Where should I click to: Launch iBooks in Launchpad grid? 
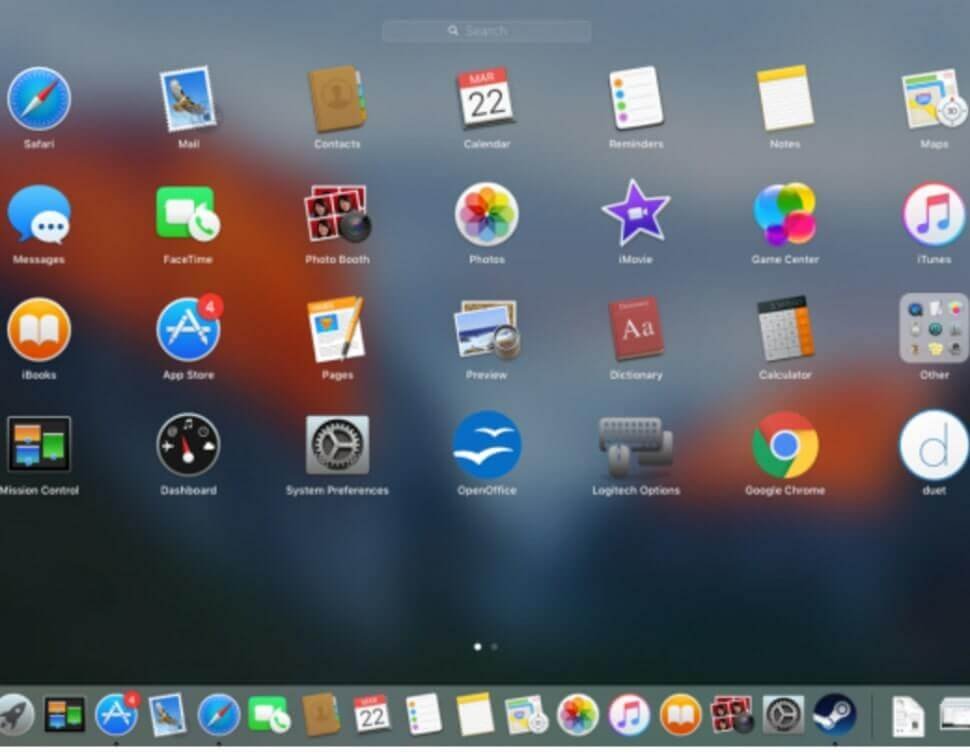click(39, 330)
